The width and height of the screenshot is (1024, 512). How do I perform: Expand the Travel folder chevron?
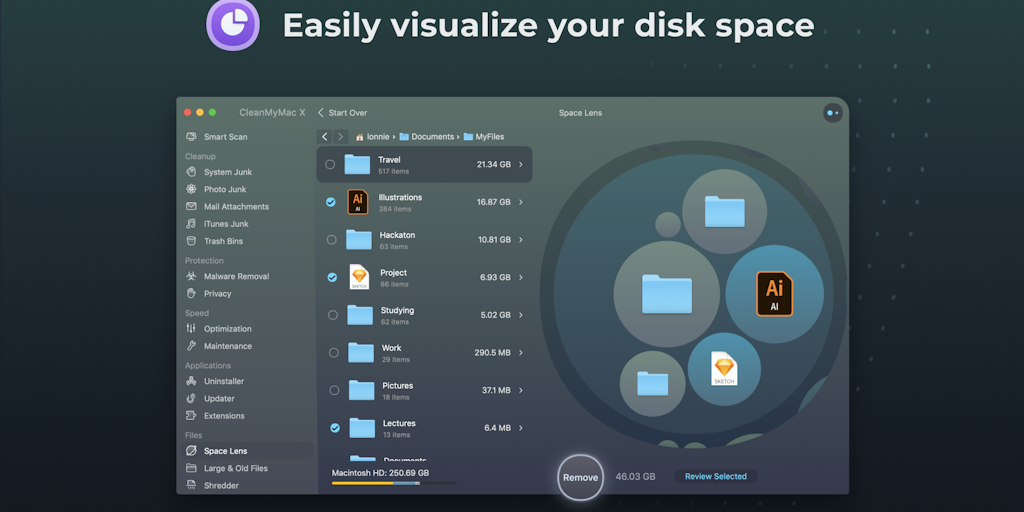coord(520,165)
